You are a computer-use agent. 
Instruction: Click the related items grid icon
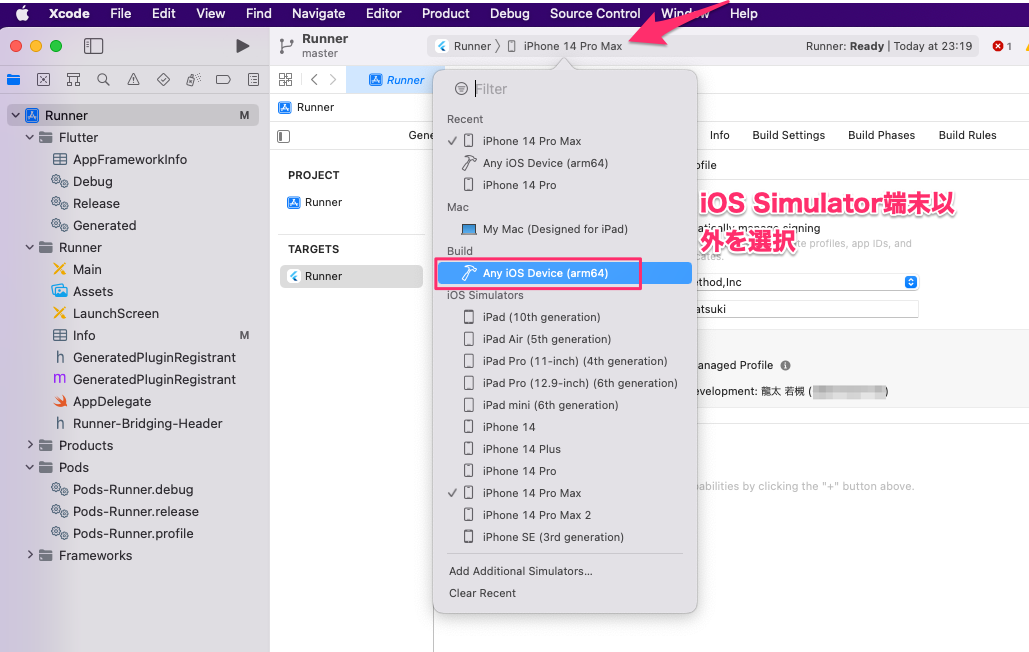point(285,80)
